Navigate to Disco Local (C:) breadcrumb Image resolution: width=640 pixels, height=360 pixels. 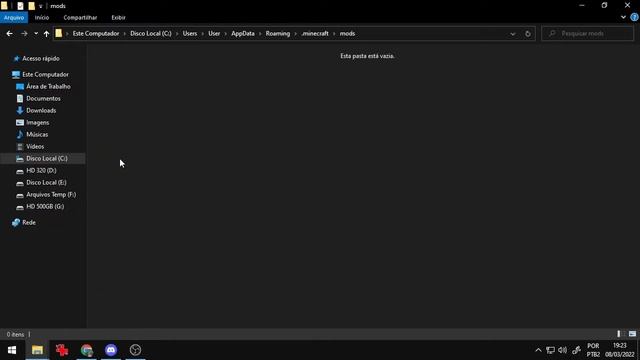coord(151,33)
